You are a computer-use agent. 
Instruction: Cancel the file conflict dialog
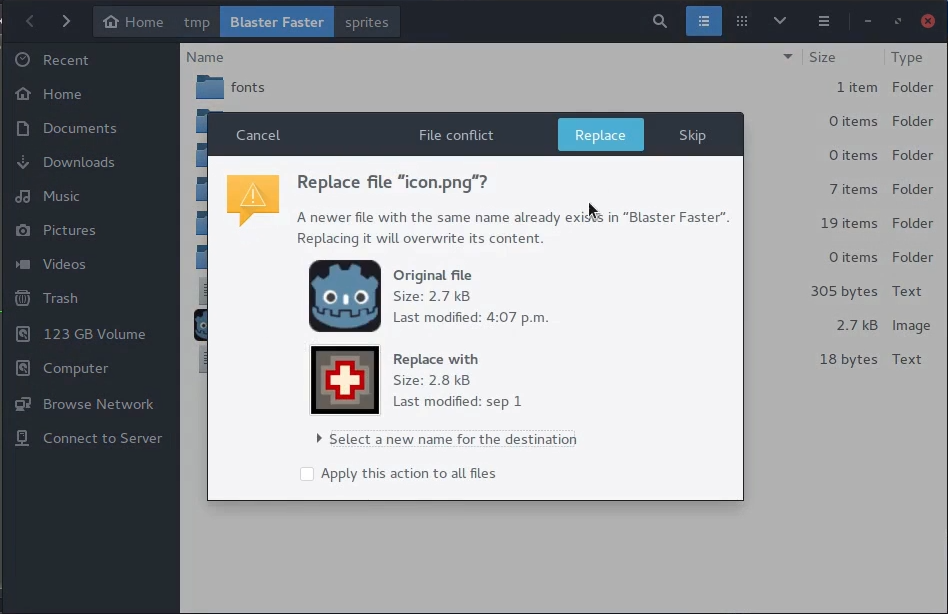point(258,135)
